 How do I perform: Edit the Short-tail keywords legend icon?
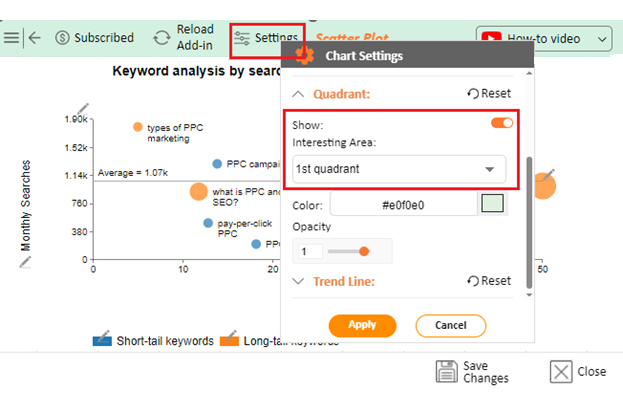102,338
